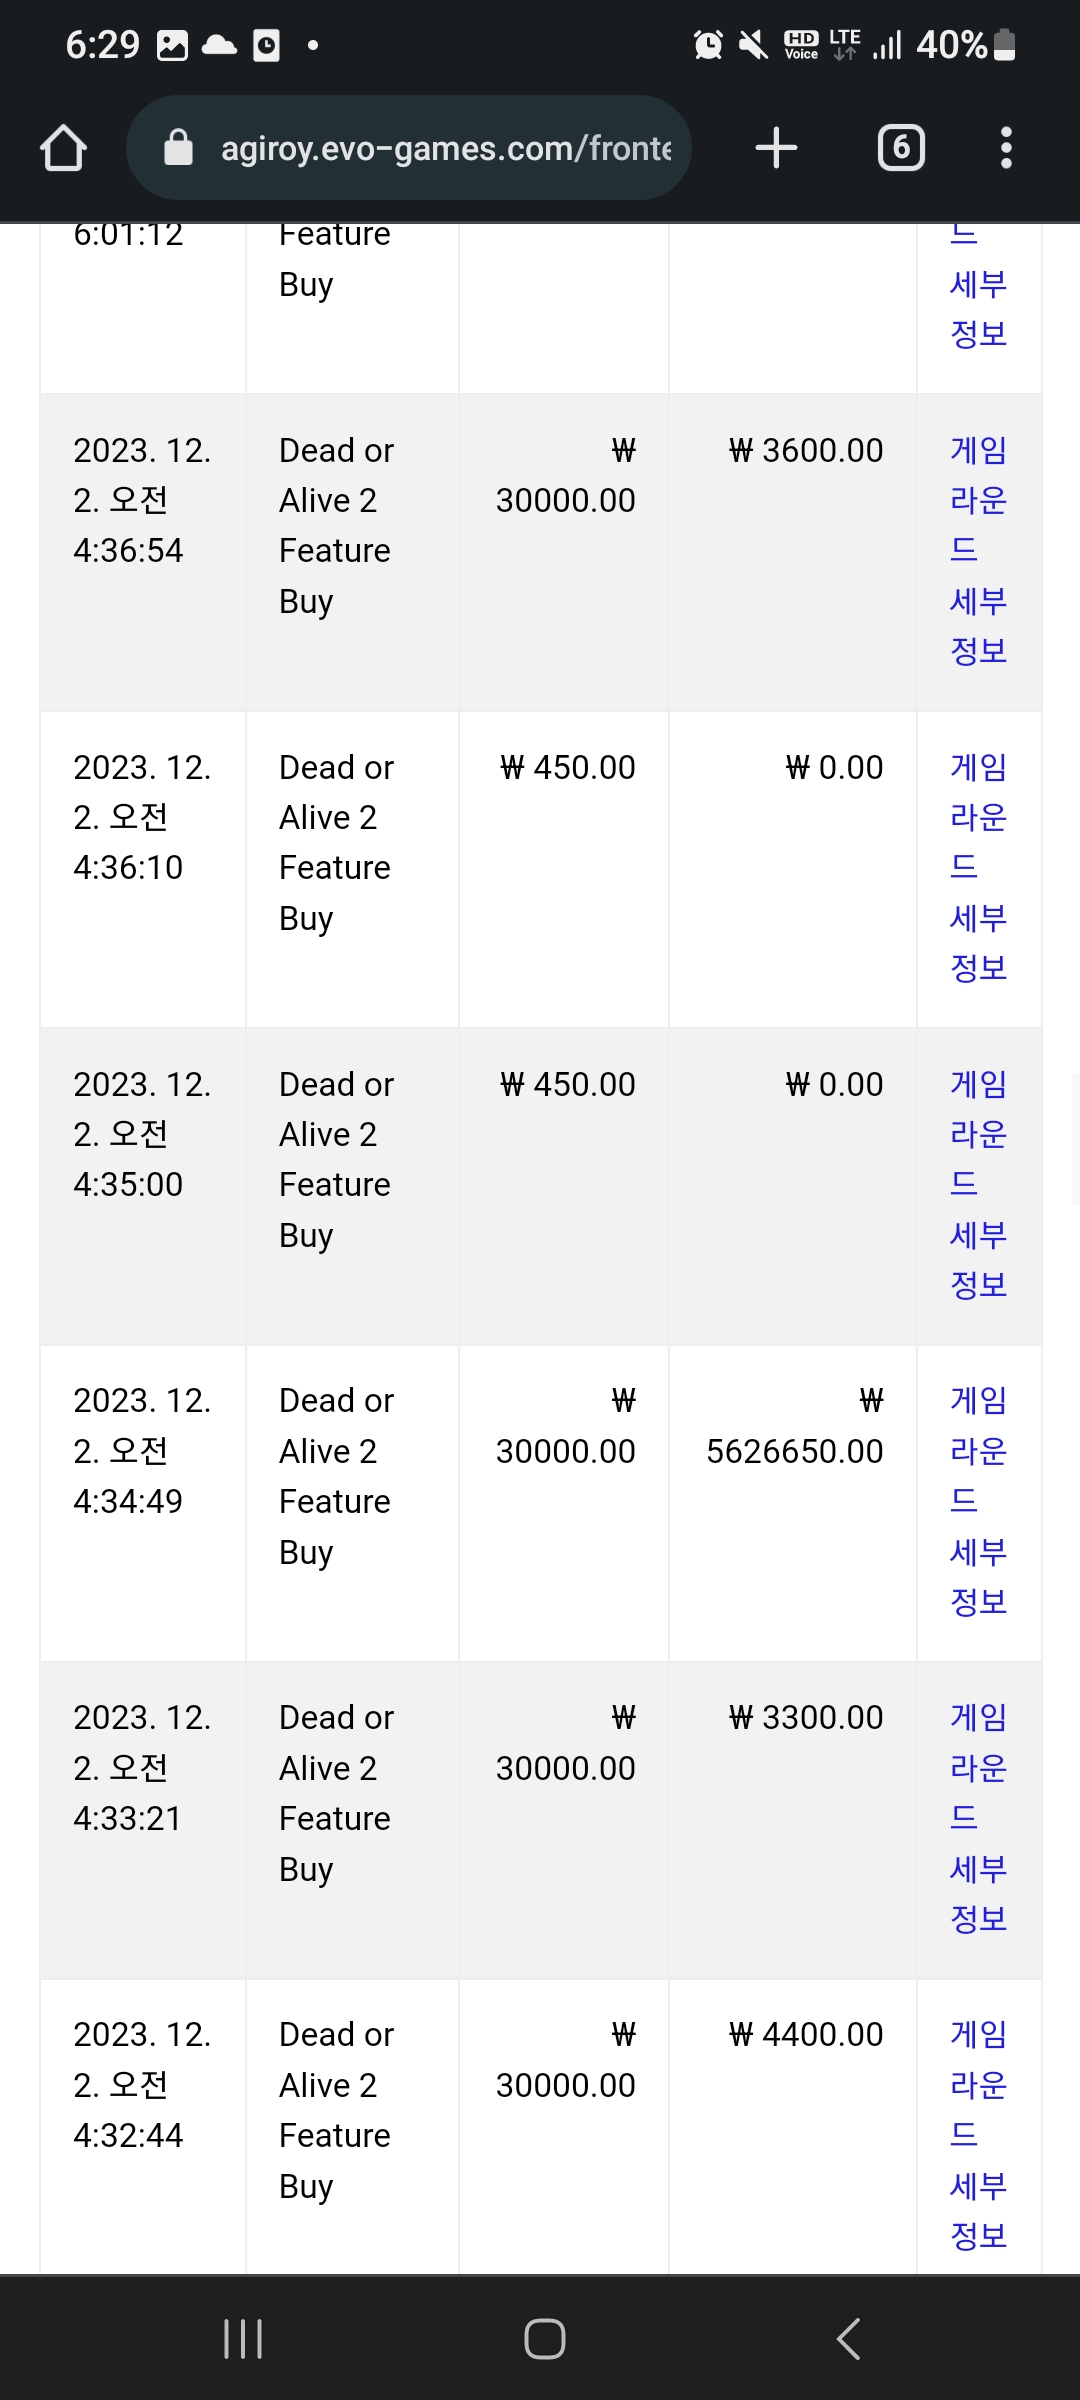
Task: Open round details link for 4:36:10 bet
Action: (978, 868)
